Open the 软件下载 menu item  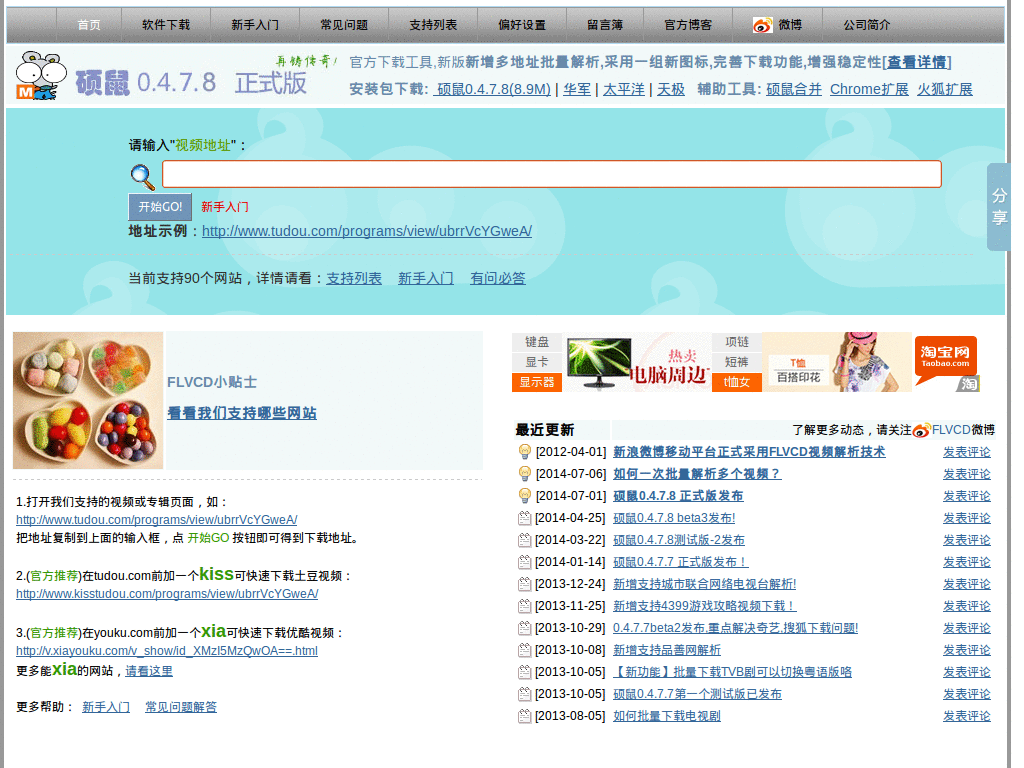(166, 25)
